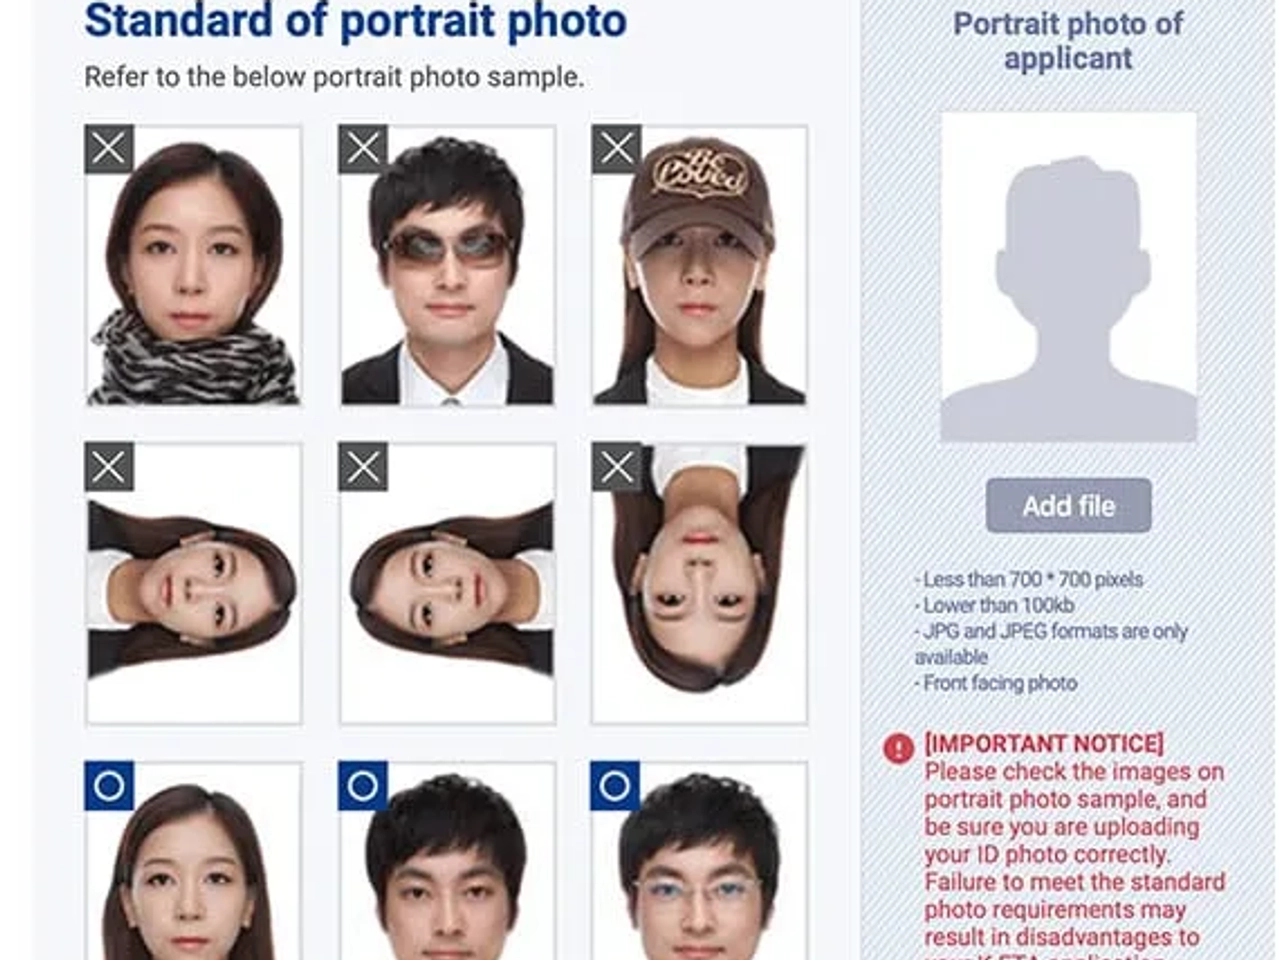Click O mark on man with glasses
The width and height of the screenshot is (1279, 960).
pos(616,786)
